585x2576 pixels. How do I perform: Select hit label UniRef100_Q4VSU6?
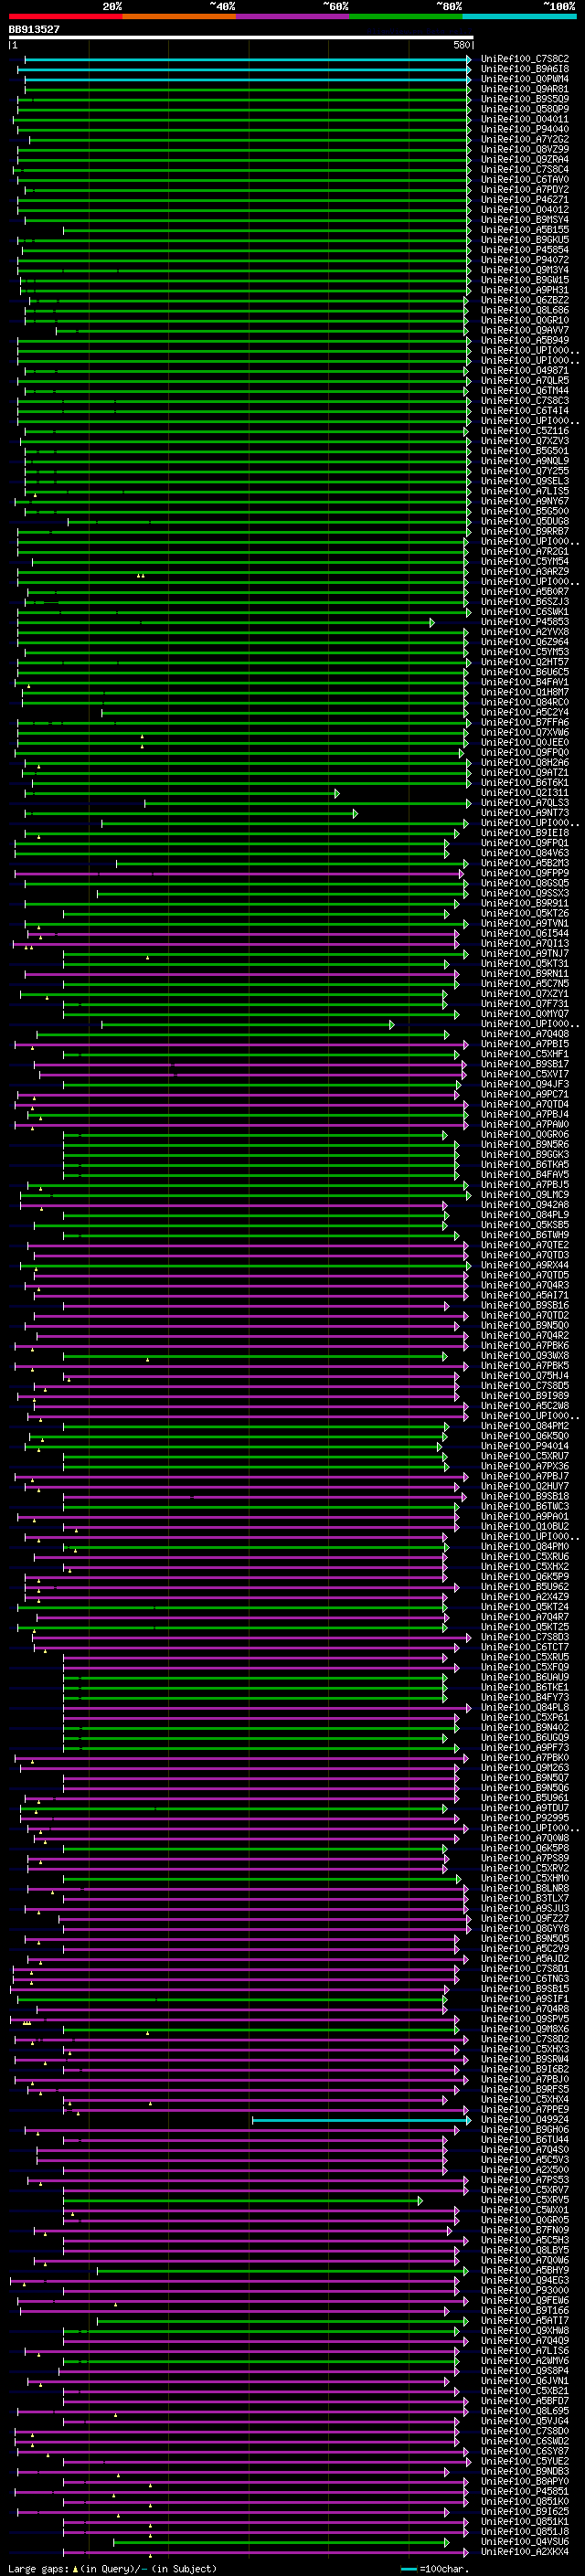tap(524, 2542)
